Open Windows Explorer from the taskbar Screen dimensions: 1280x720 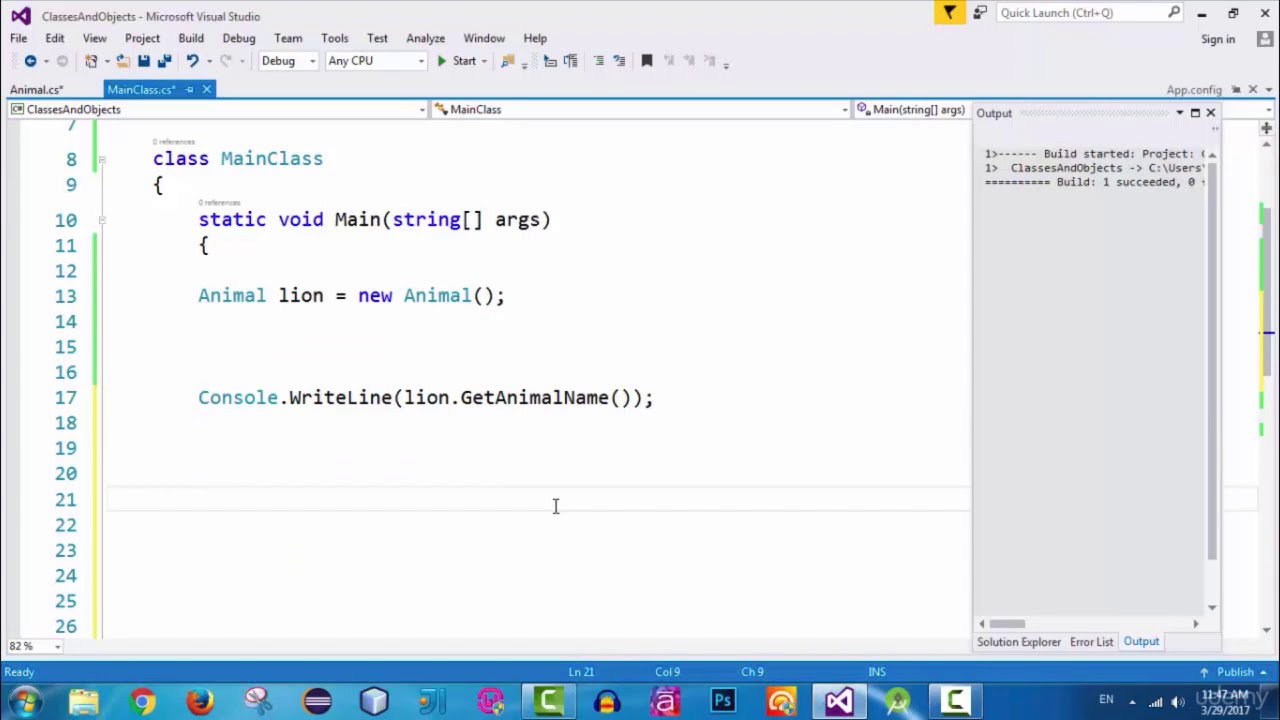[84, 702]
